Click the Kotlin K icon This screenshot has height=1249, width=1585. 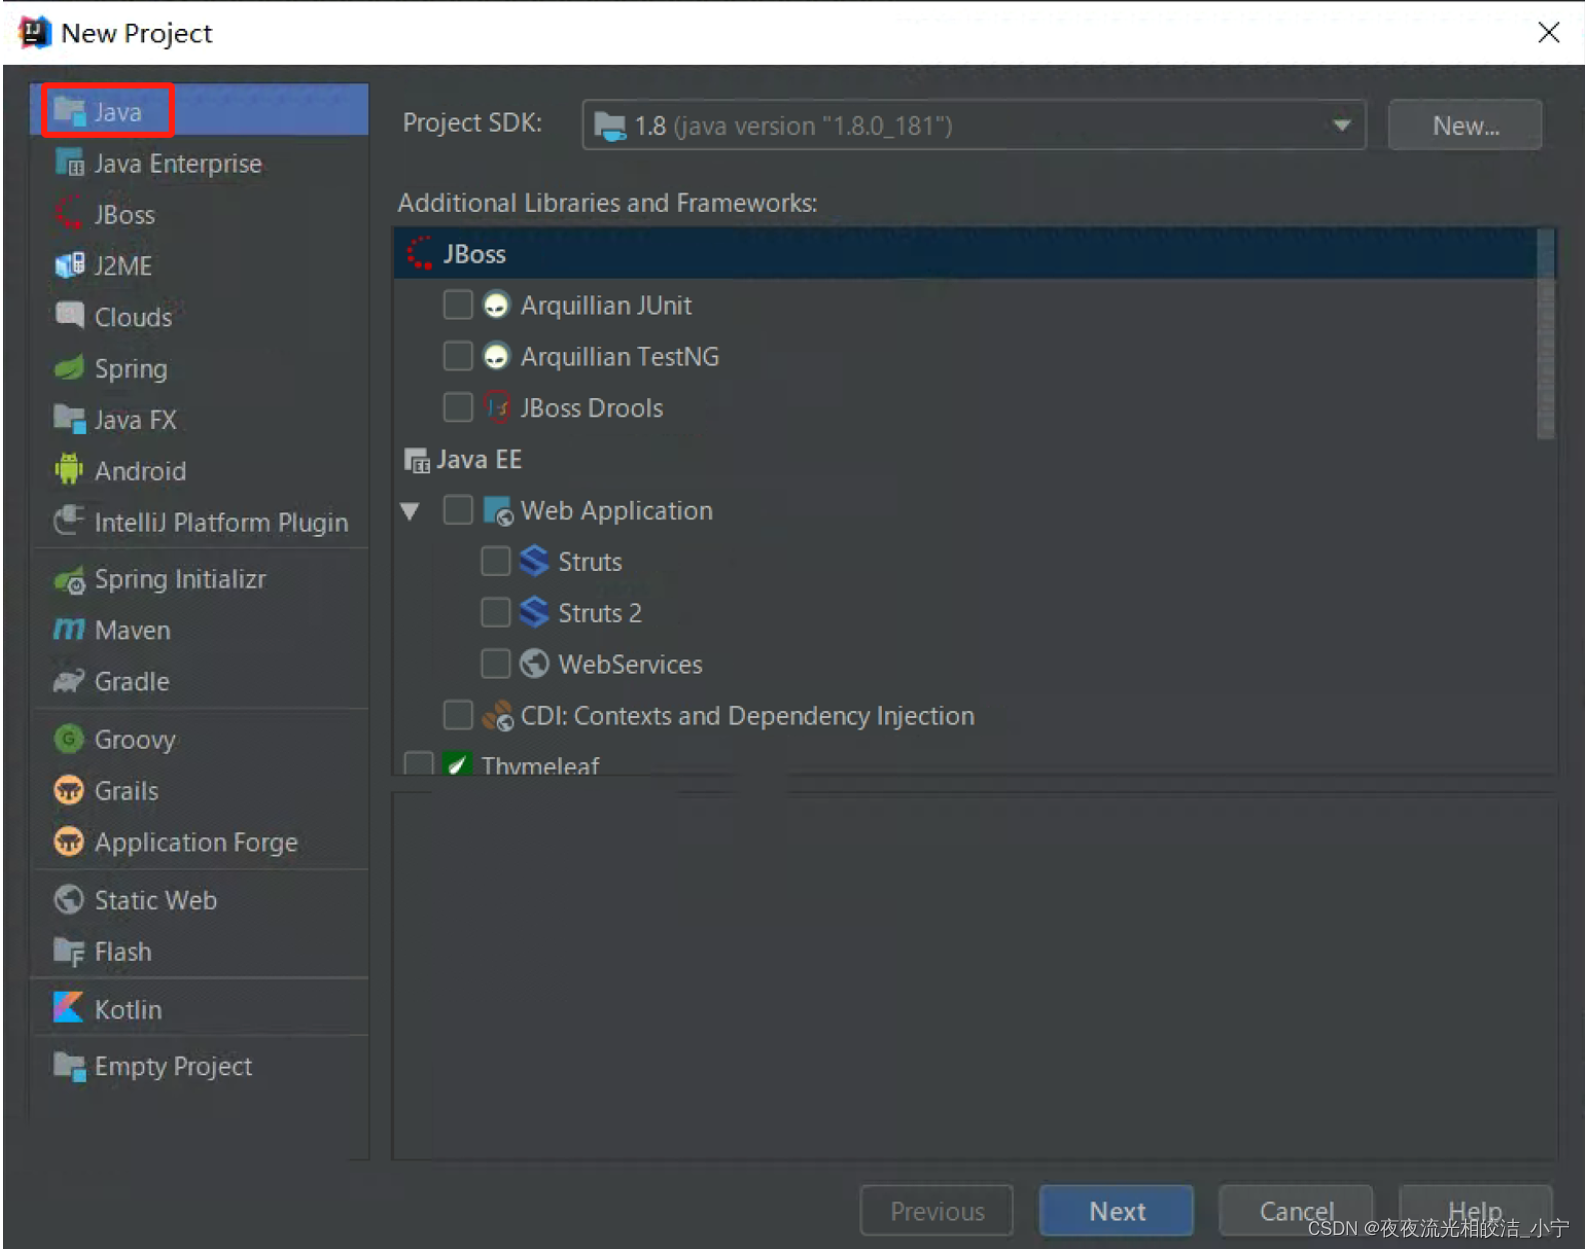click(x=68, y=1007)
